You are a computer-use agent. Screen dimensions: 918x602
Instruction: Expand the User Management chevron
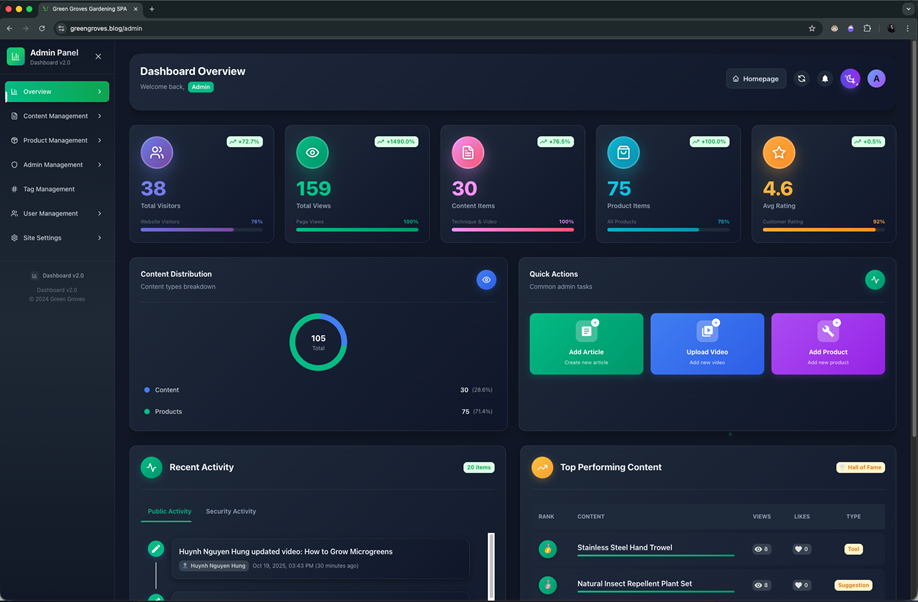(100, 213)
